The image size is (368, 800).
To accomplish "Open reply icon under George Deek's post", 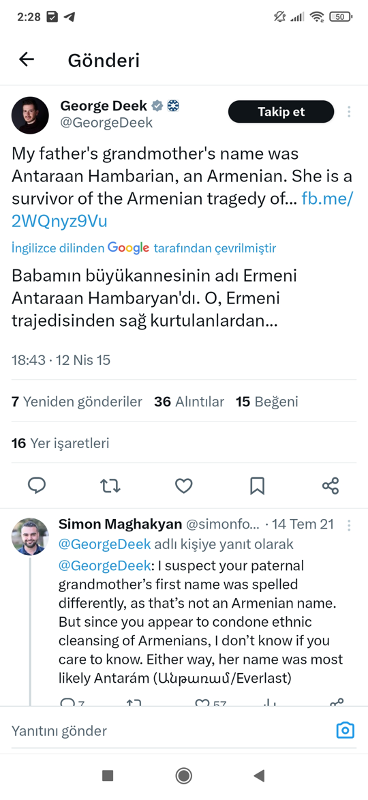I will (x=37, y=485).
